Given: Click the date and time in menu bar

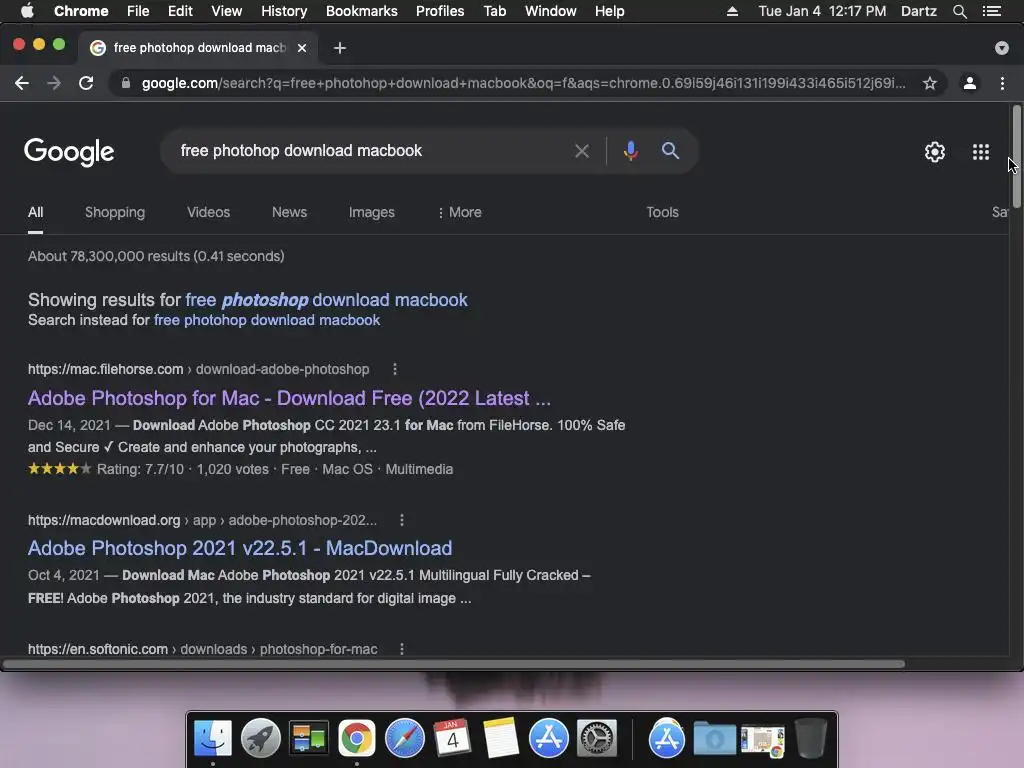Looking at the screenshot, I should [x=822, y=11].
